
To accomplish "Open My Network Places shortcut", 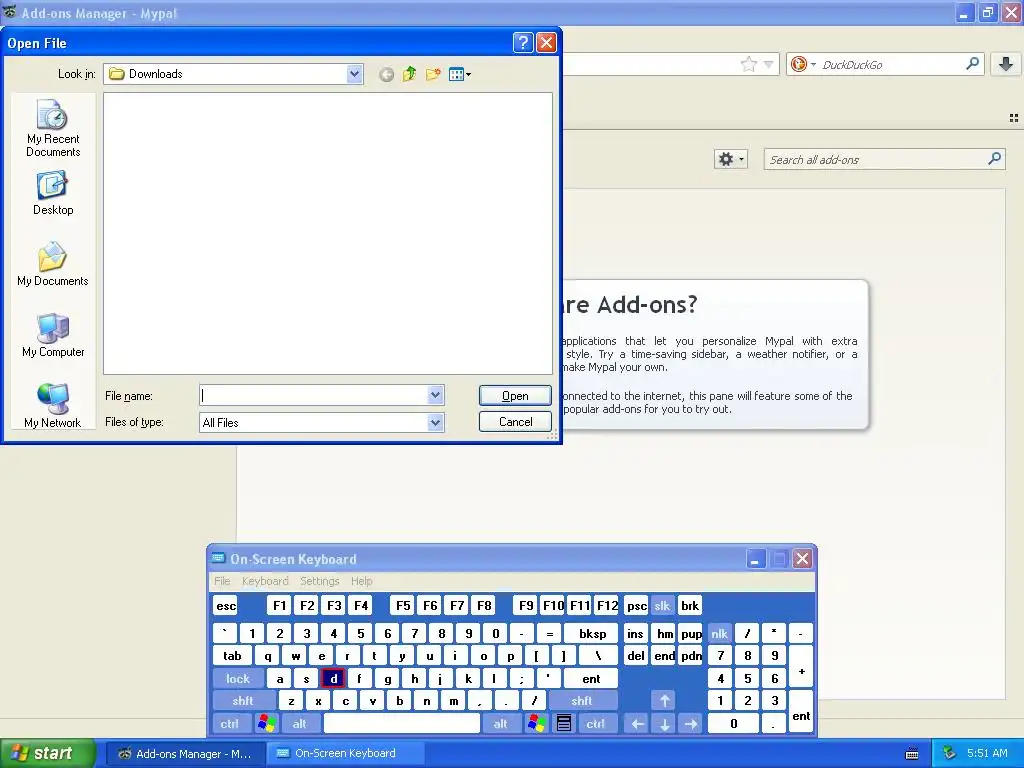I will tap(53, 406).
